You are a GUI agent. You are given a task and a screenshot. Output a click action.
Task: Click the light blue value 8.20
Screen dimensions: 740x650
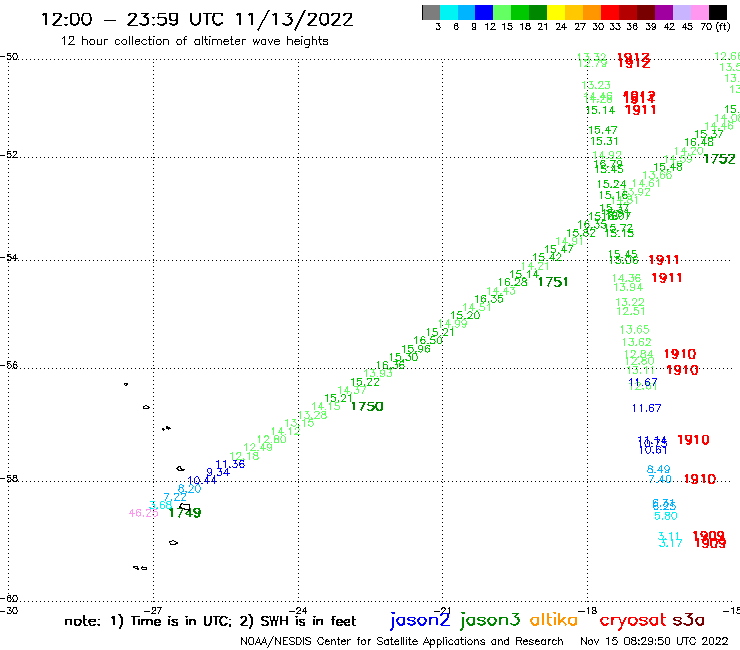(x=190, y=489)
